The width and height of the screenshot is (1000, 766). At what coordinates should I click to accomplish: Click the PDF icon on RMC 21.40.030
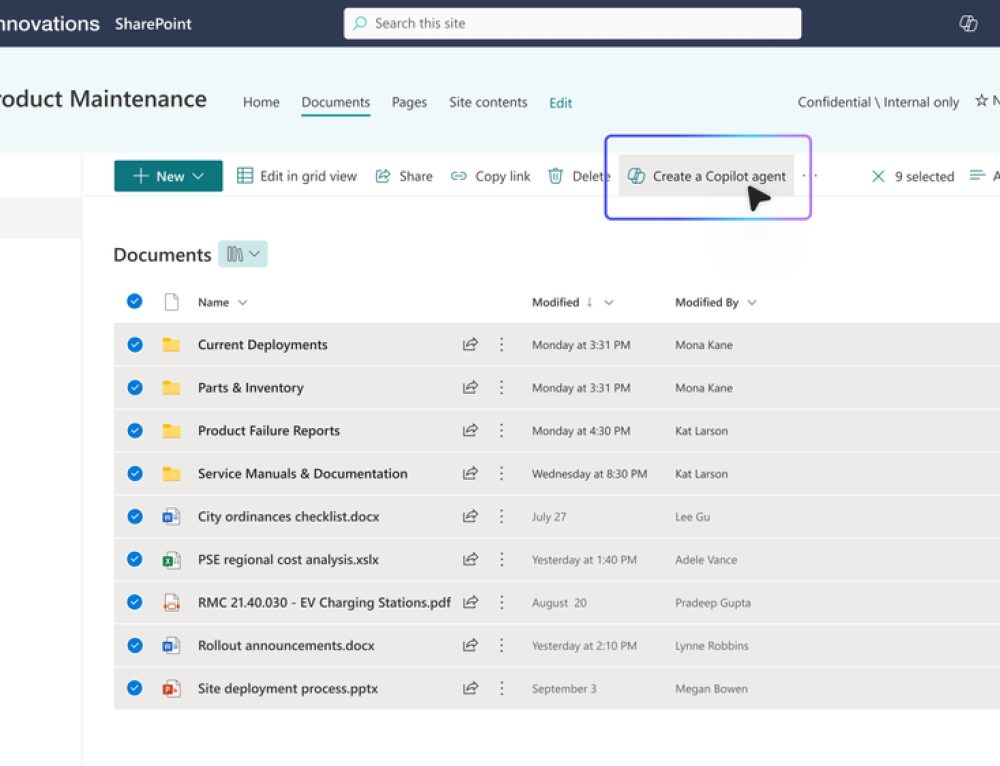point(170,602)
